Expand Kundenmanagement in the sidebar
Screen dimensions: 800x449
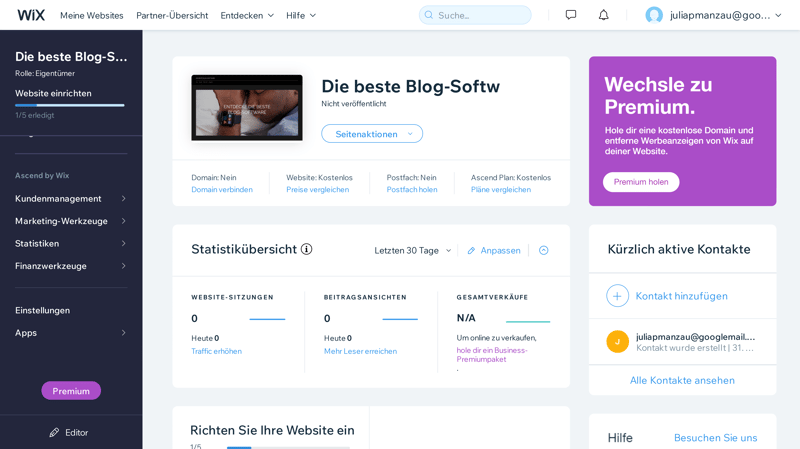[x=71, y=198]
